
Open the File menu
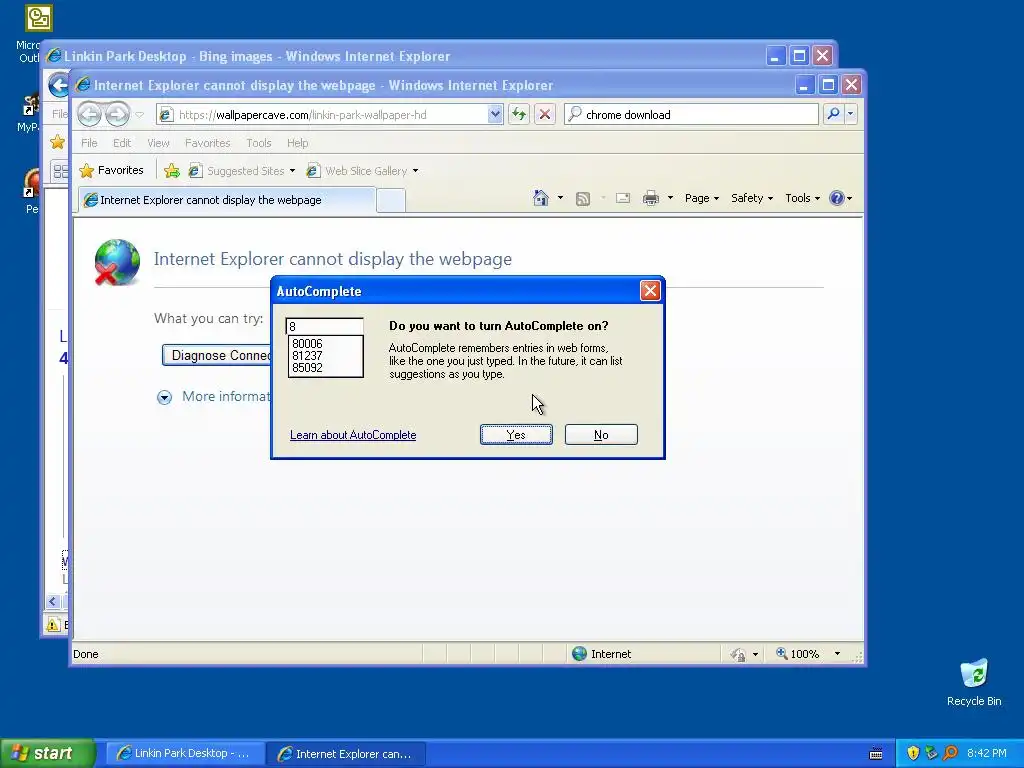click(x=89, y=143)
